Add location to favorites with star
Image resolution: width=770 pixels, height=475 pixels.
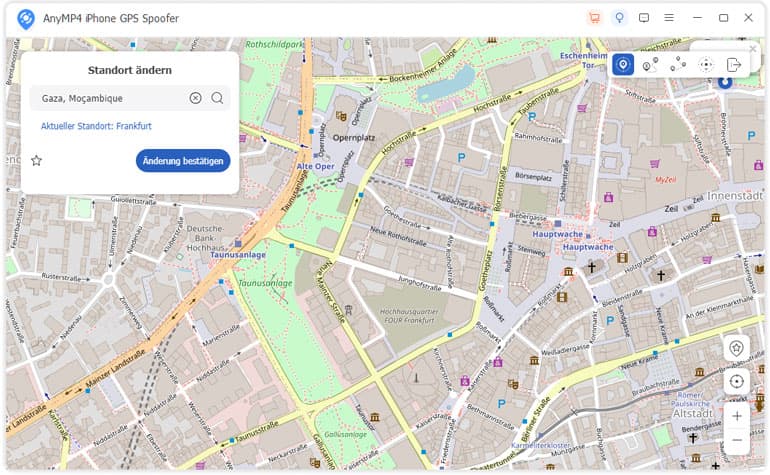pyautogui.click(x=36, y=161)
